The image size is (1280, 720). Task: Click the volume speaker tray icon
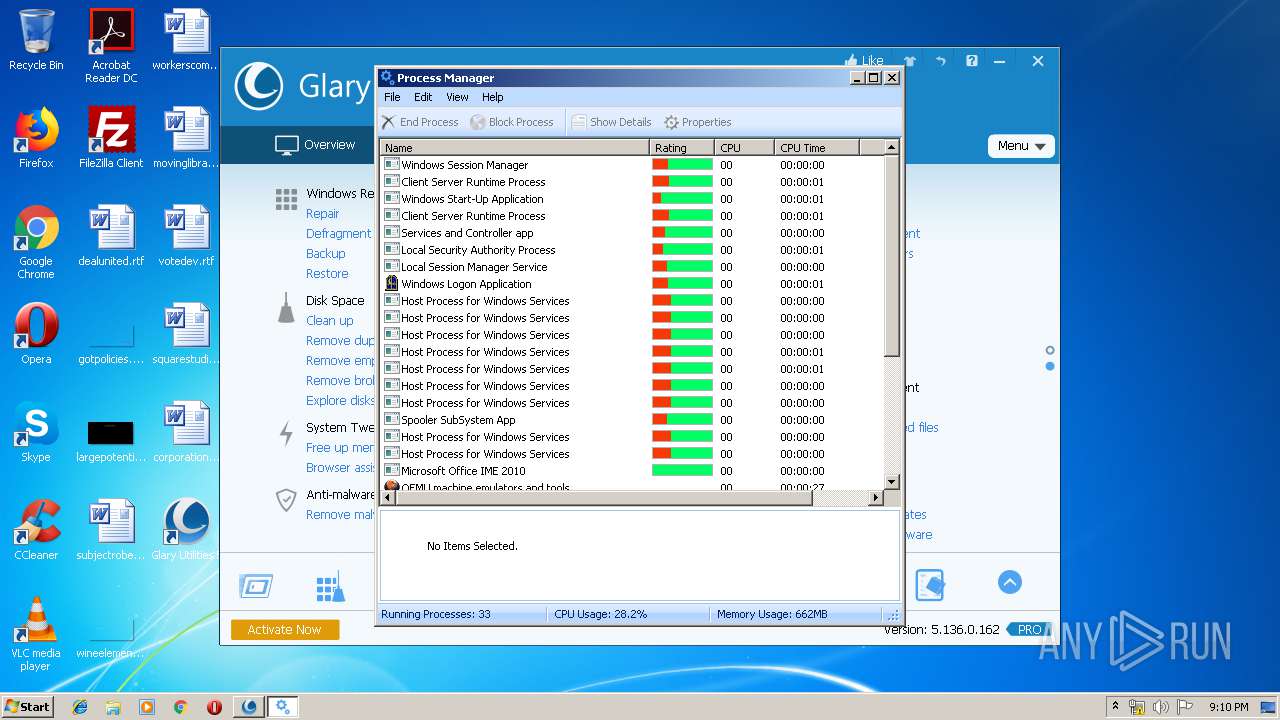(x=1160, y=707)
